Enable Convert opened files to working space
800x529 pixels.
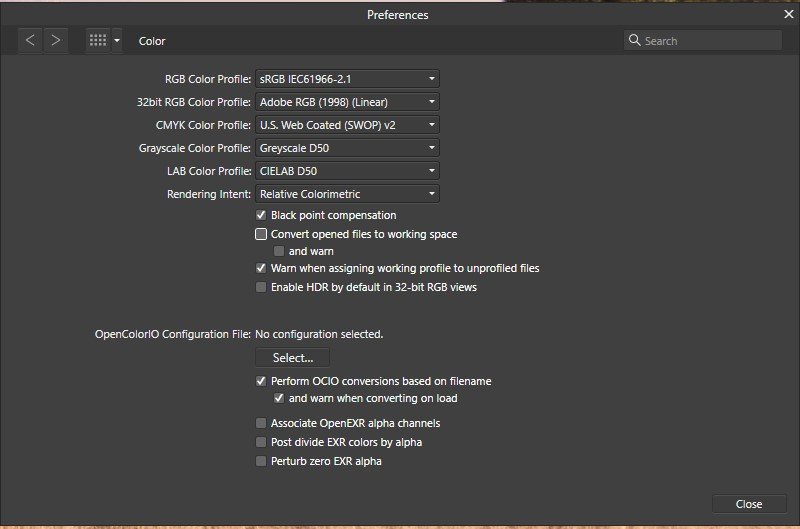261,234
